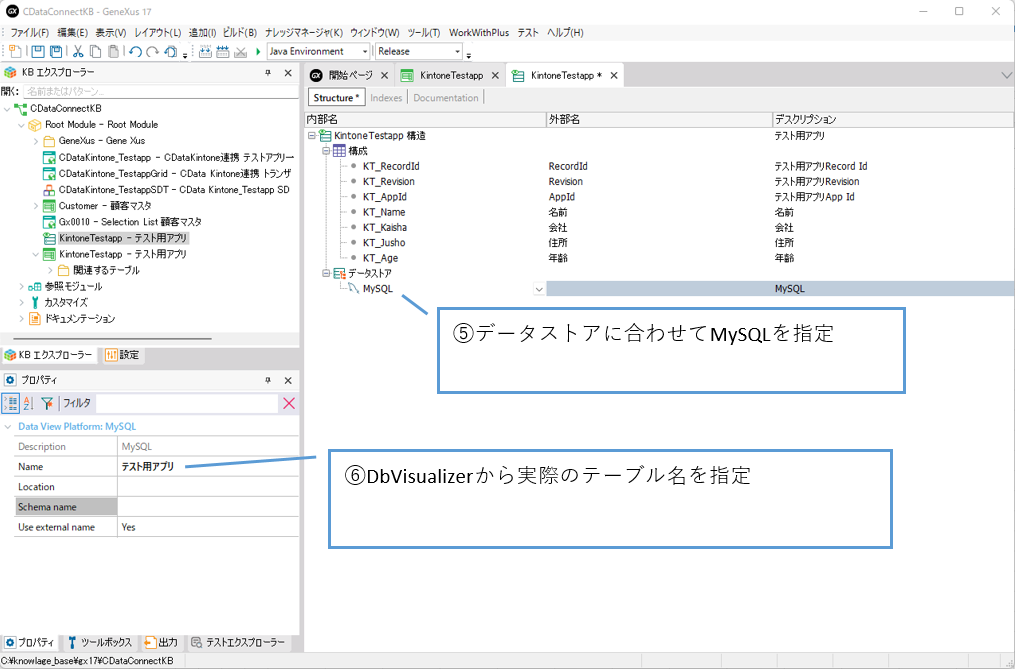Select the Documentation sub-tab
The image size is (1015, 671).
pyautogui.click(x=446, y=98)
